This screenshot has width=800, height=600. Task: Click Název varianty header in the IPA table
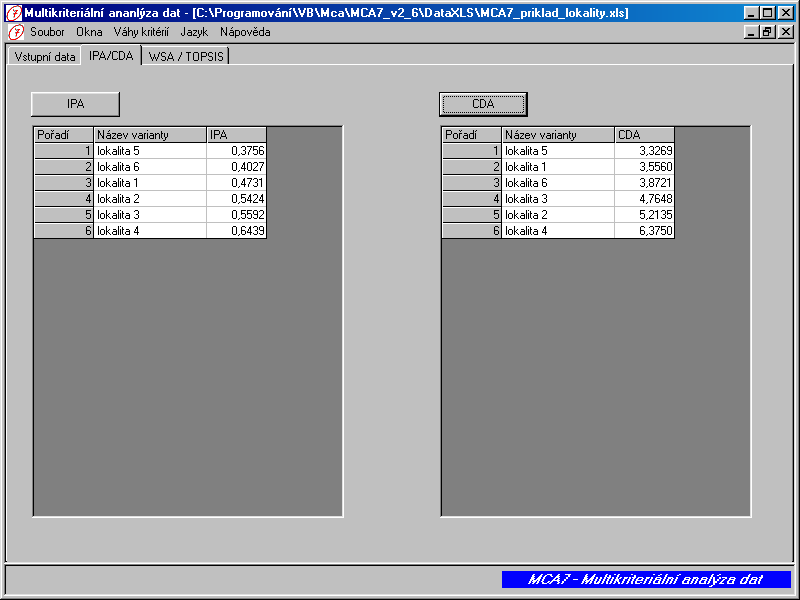coord(150,135)
